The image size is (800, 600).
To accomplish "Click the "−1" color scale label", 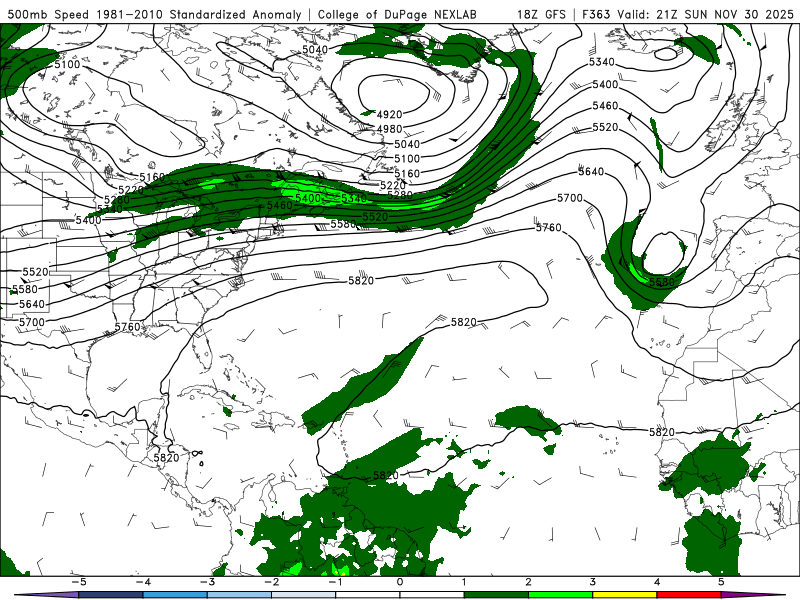I will [x=335, y=582].
